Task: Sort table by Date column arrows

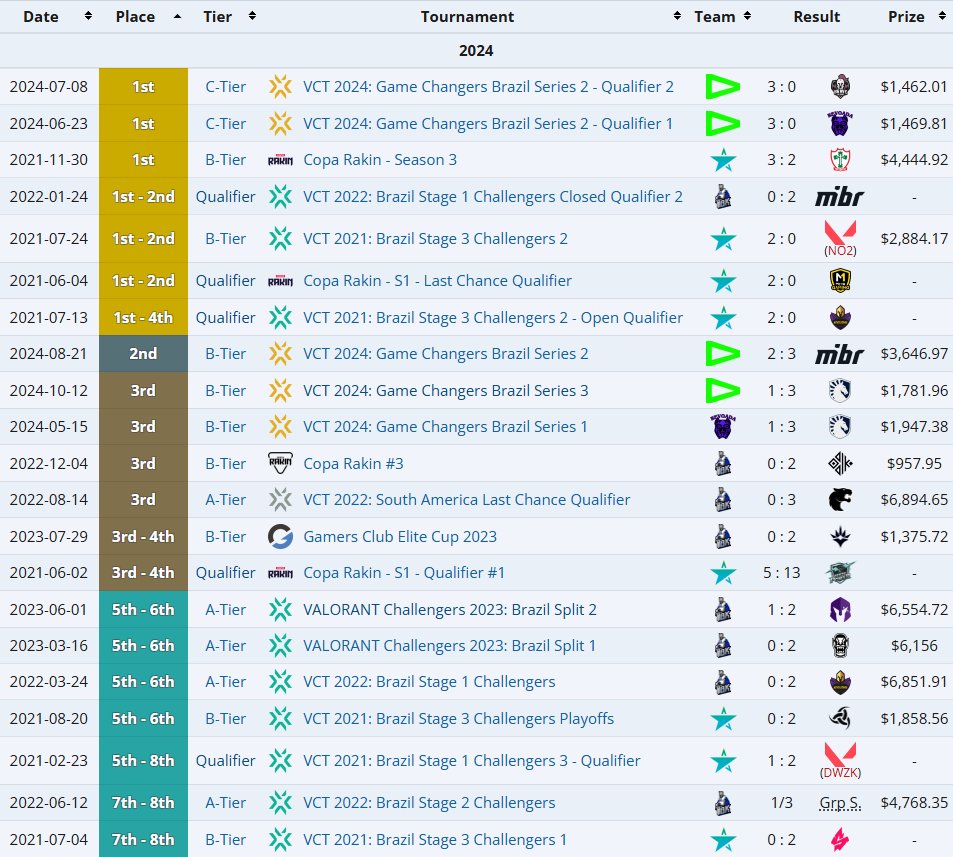Action: click(x=88, y=16)
